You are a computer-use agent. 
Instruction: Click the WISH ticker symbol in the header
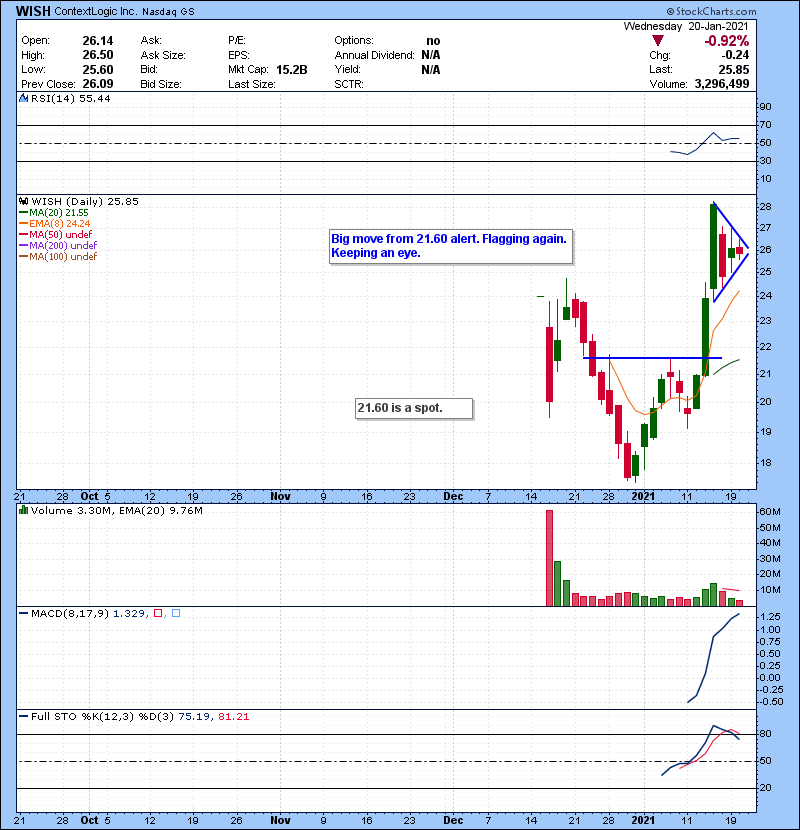point(33,11)
